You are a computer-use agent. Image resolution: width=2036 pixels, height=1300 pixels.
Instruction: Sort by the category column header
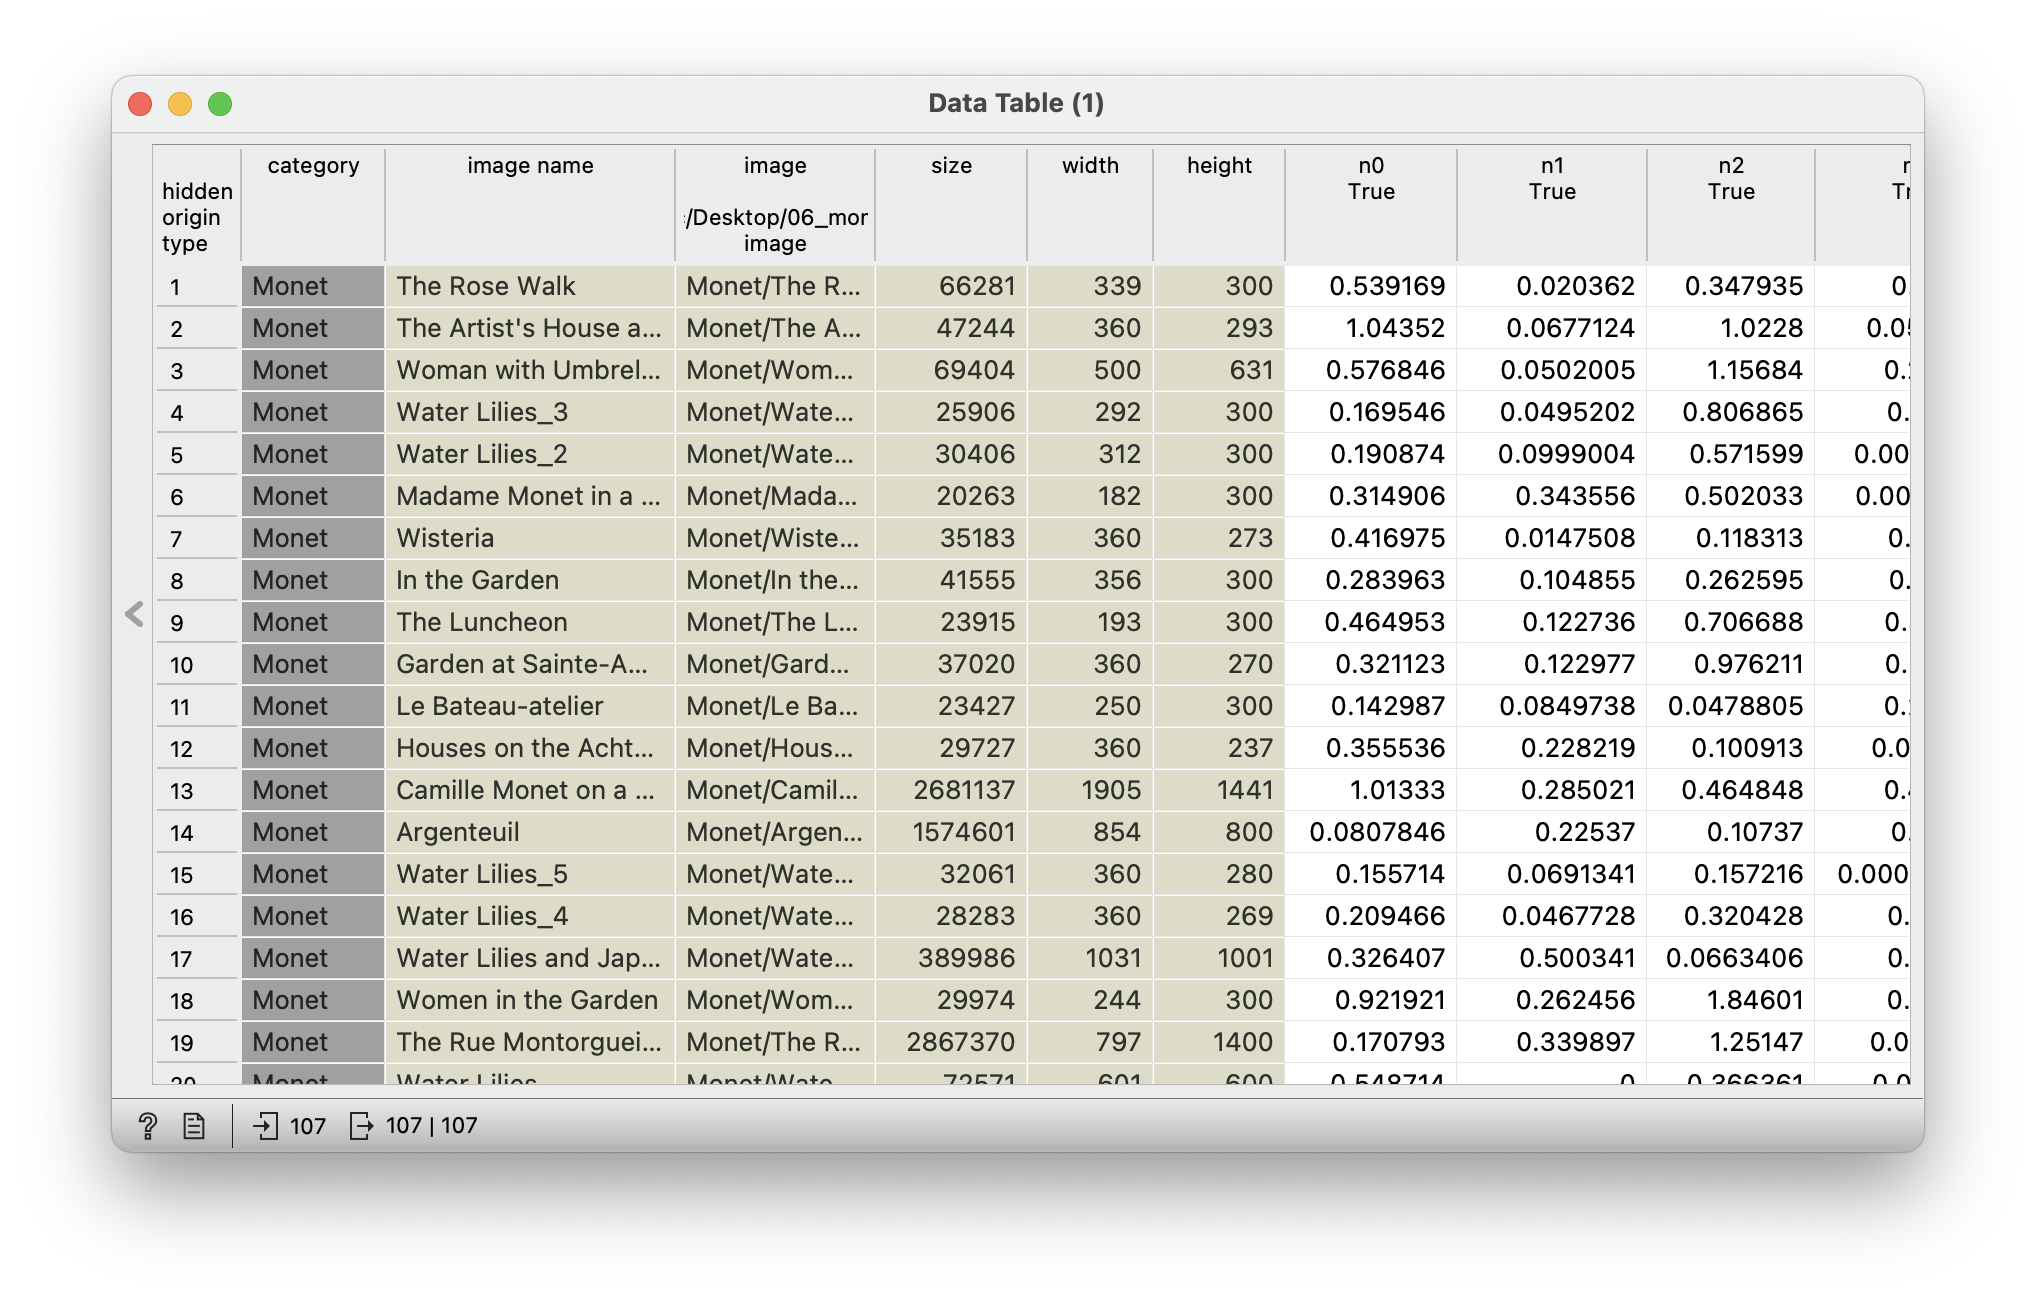tap(313, 204)
